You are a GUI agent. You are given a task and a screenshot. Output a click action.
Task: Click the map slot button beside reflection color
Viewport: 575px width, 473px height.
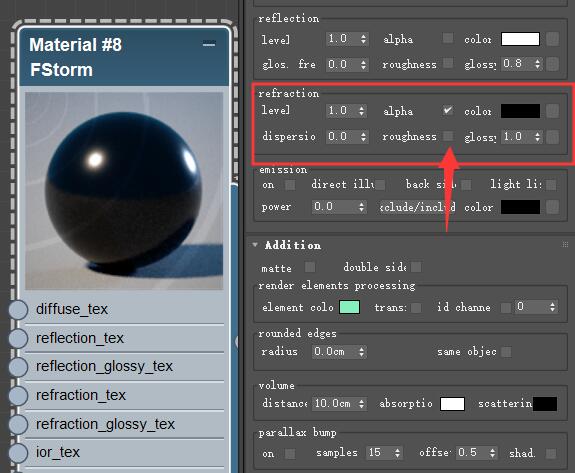[552, 39]
